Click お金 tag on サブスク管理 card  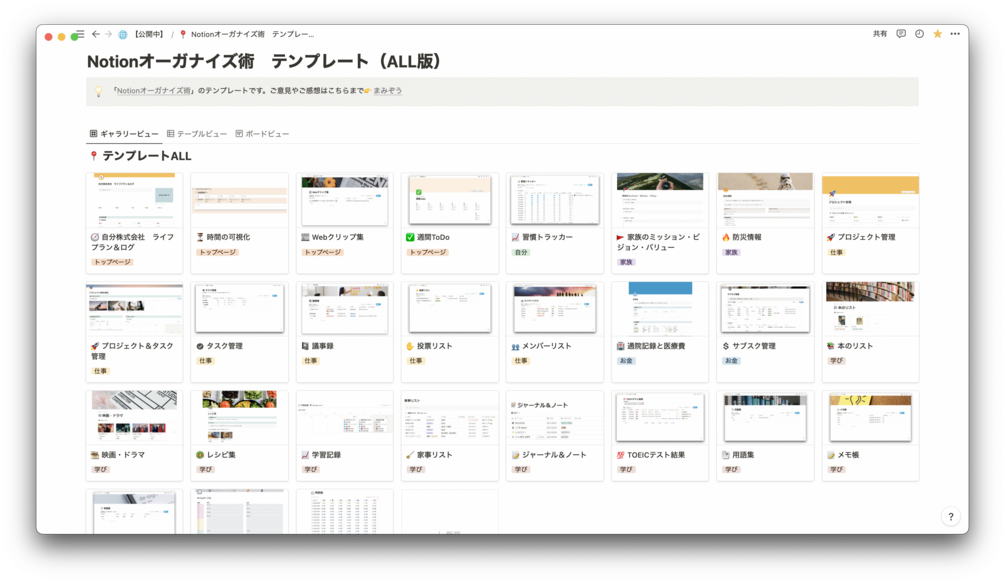[x=731, y=361]
